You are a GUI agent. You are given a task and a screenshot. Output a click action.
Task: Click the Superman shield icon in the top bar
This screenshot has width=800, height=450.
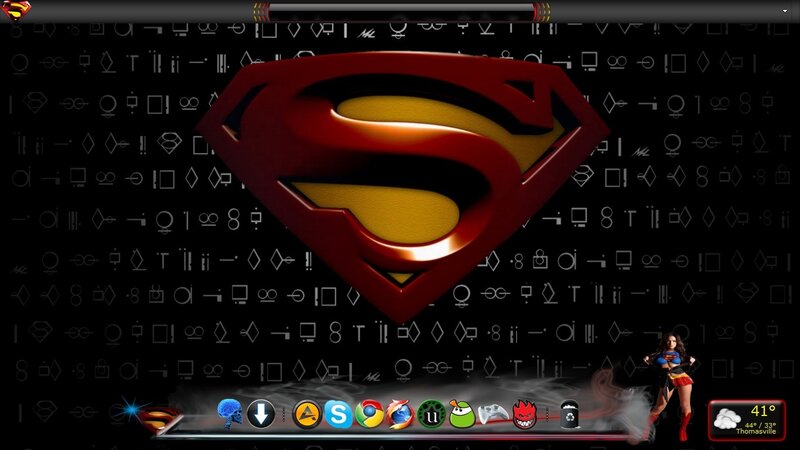point(15,10)
